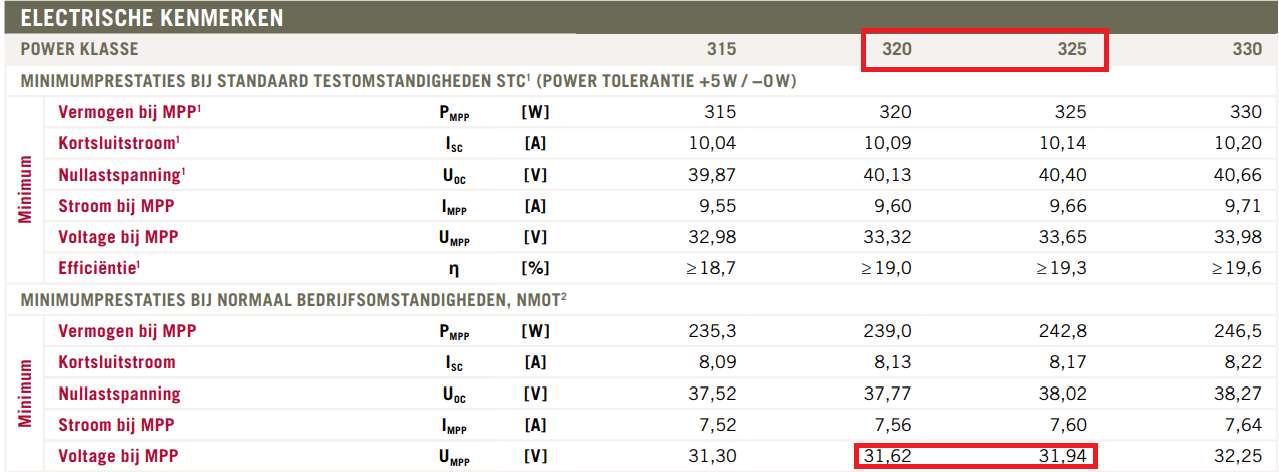Click the 315 in the Power Klasse header row
1279x472 pixels.
[x=721, y=49]
